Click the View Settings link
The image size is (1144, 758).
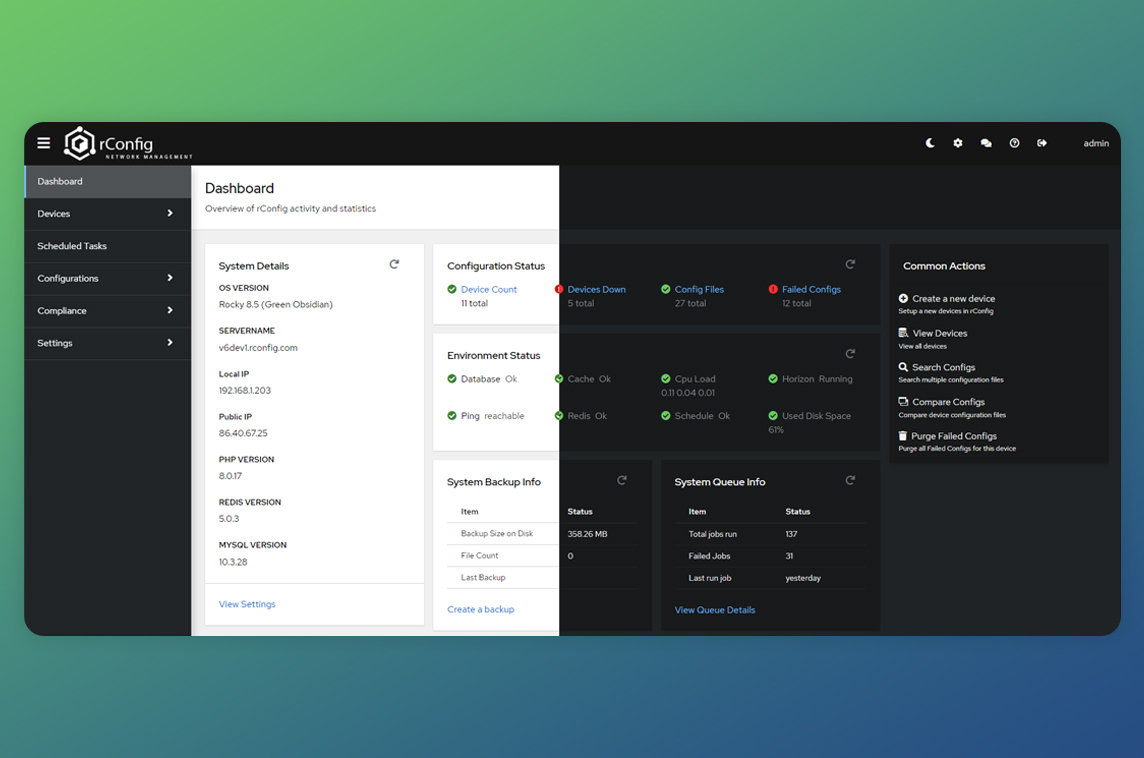[x=247, y=604]
